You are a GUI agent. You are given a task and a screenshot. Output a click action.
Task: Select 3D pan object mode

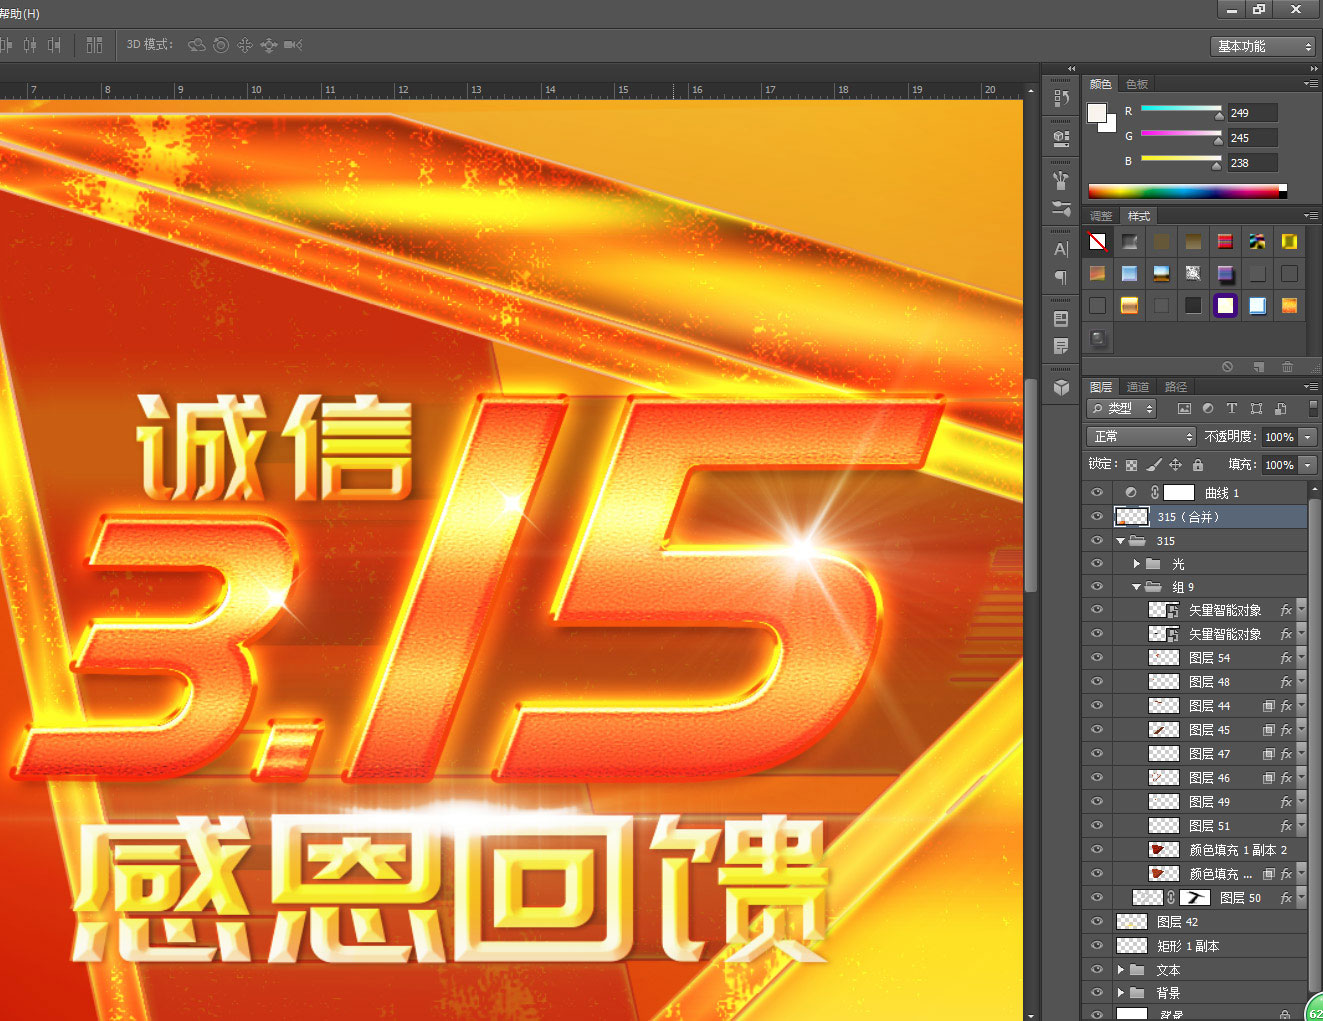coord(245,45)
